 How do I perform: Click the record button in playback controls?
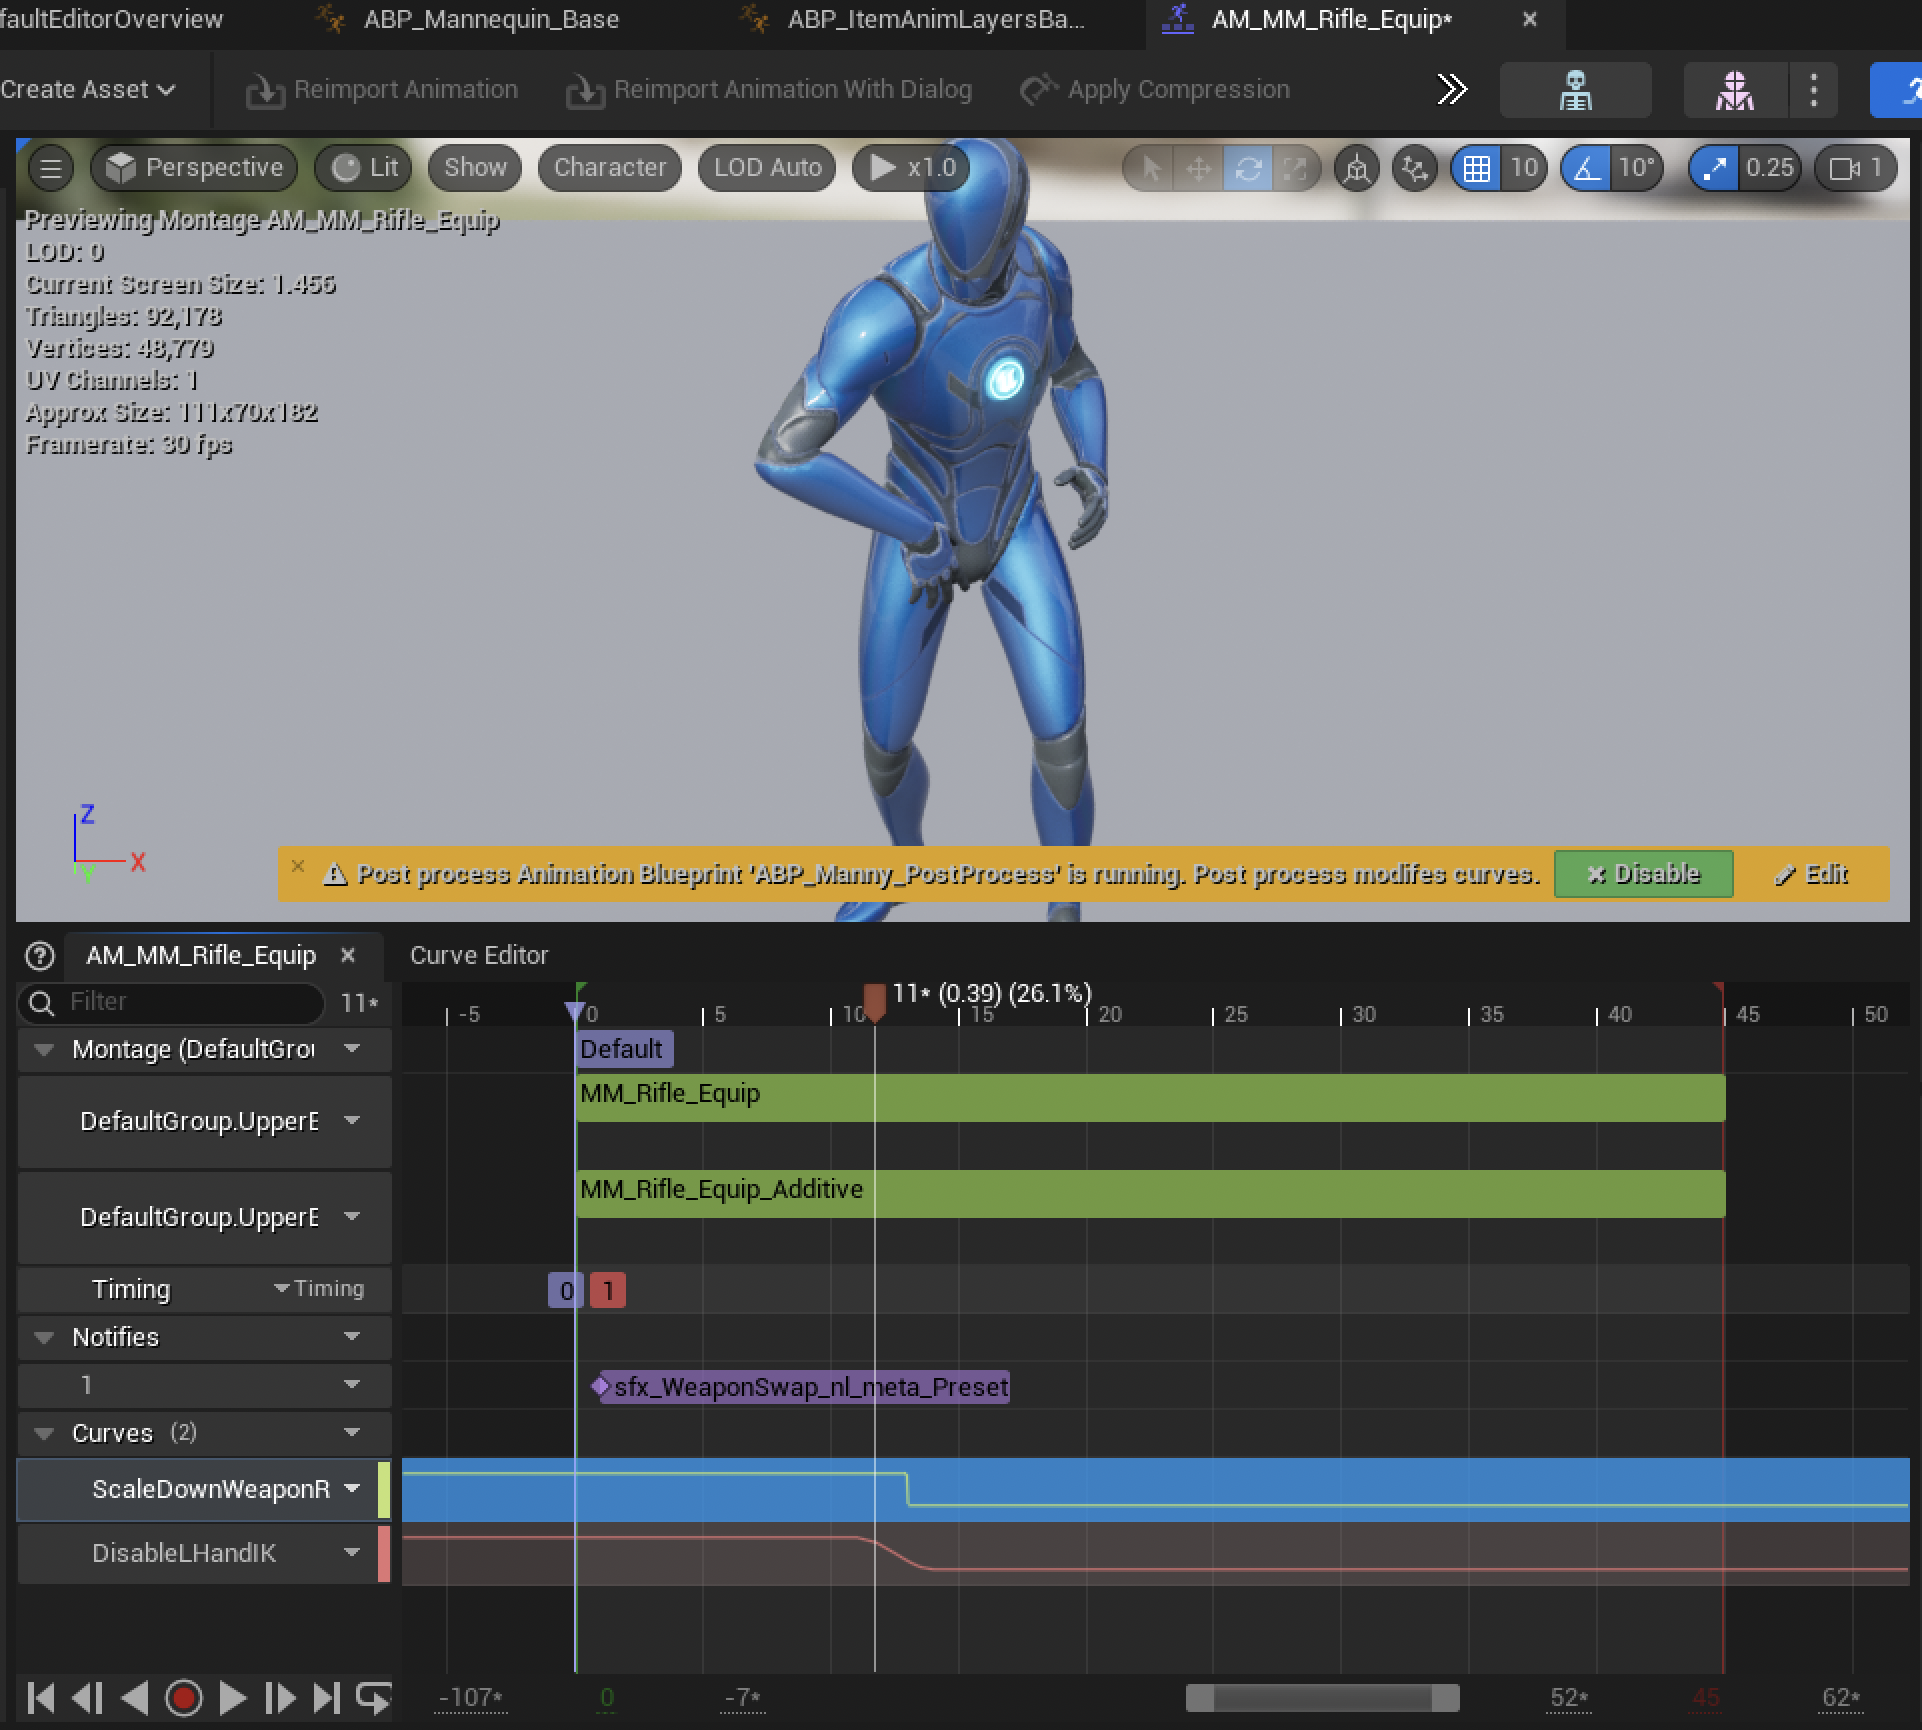coord(183,1697)
